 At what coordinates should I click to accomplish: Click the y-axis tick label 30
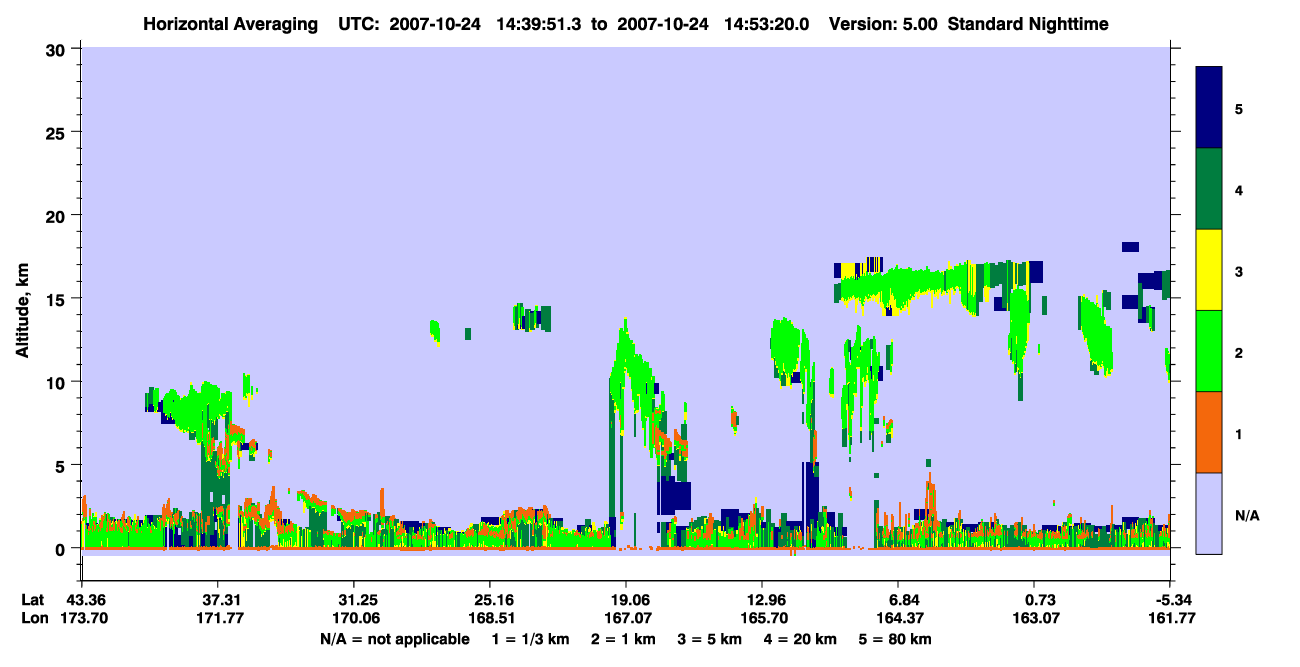(x=58, y=49)
